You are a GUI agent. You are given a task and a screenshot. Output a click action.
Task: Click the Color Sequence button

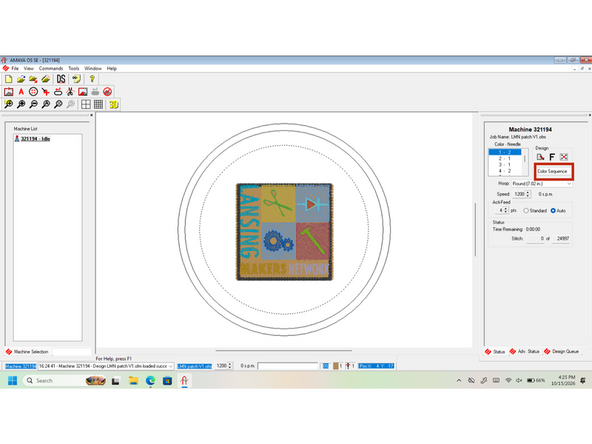pos(552,171)
